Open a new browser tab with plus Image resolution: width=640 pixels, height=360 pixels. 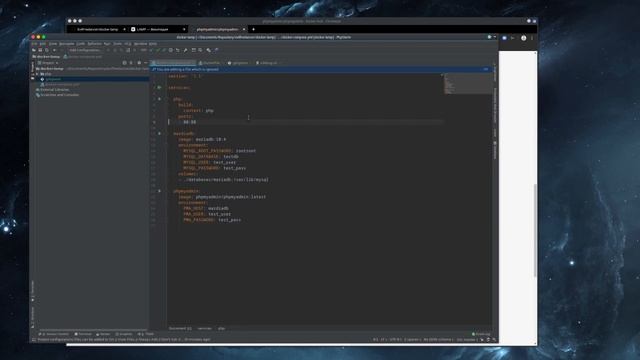click(x=253, y=29)
